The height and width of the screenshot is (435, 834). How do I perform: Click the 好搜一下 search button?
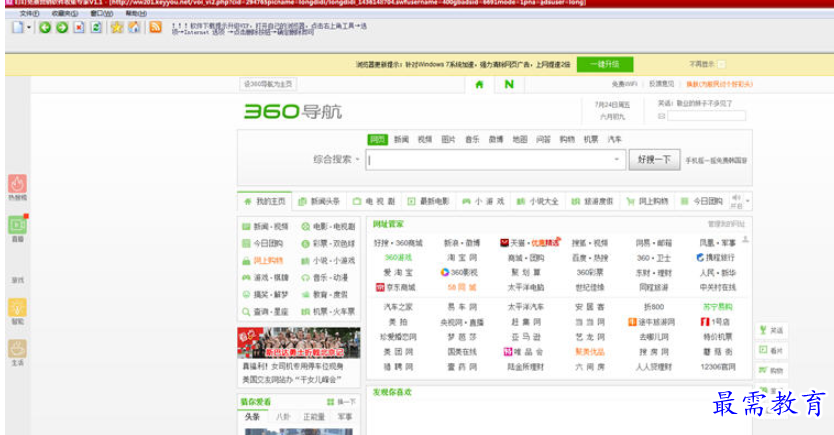pyautogui.click(x=654, y=160)
